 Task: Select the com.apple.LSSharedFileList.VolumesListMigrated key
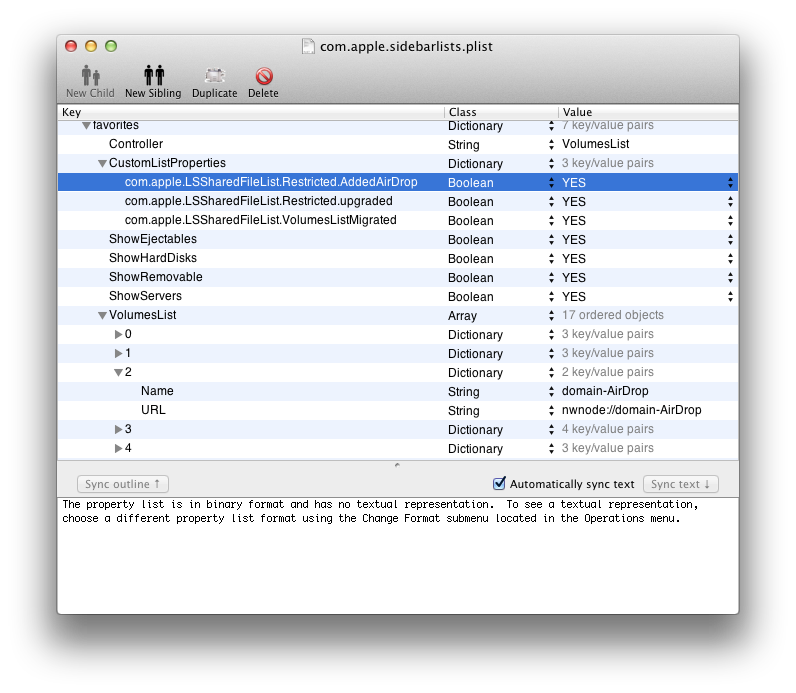[260, 220]
